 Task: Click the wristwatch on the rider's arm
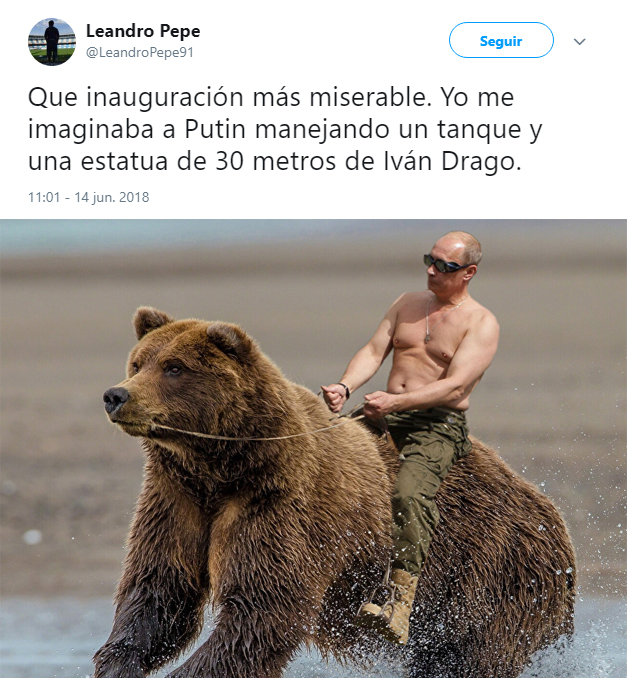coord(344,389)
